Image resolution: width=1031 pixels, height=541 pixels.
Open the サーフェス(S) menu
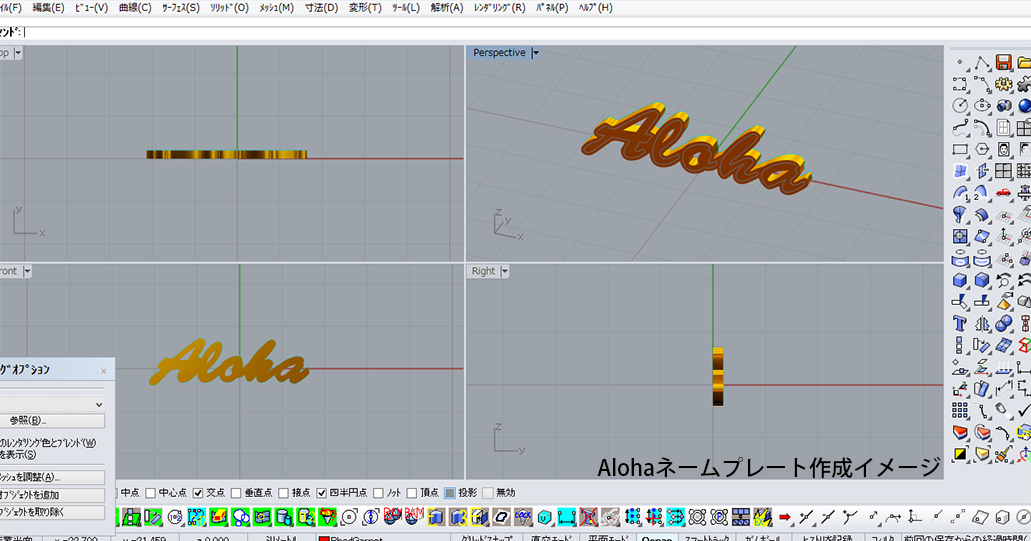click(180, 8)
